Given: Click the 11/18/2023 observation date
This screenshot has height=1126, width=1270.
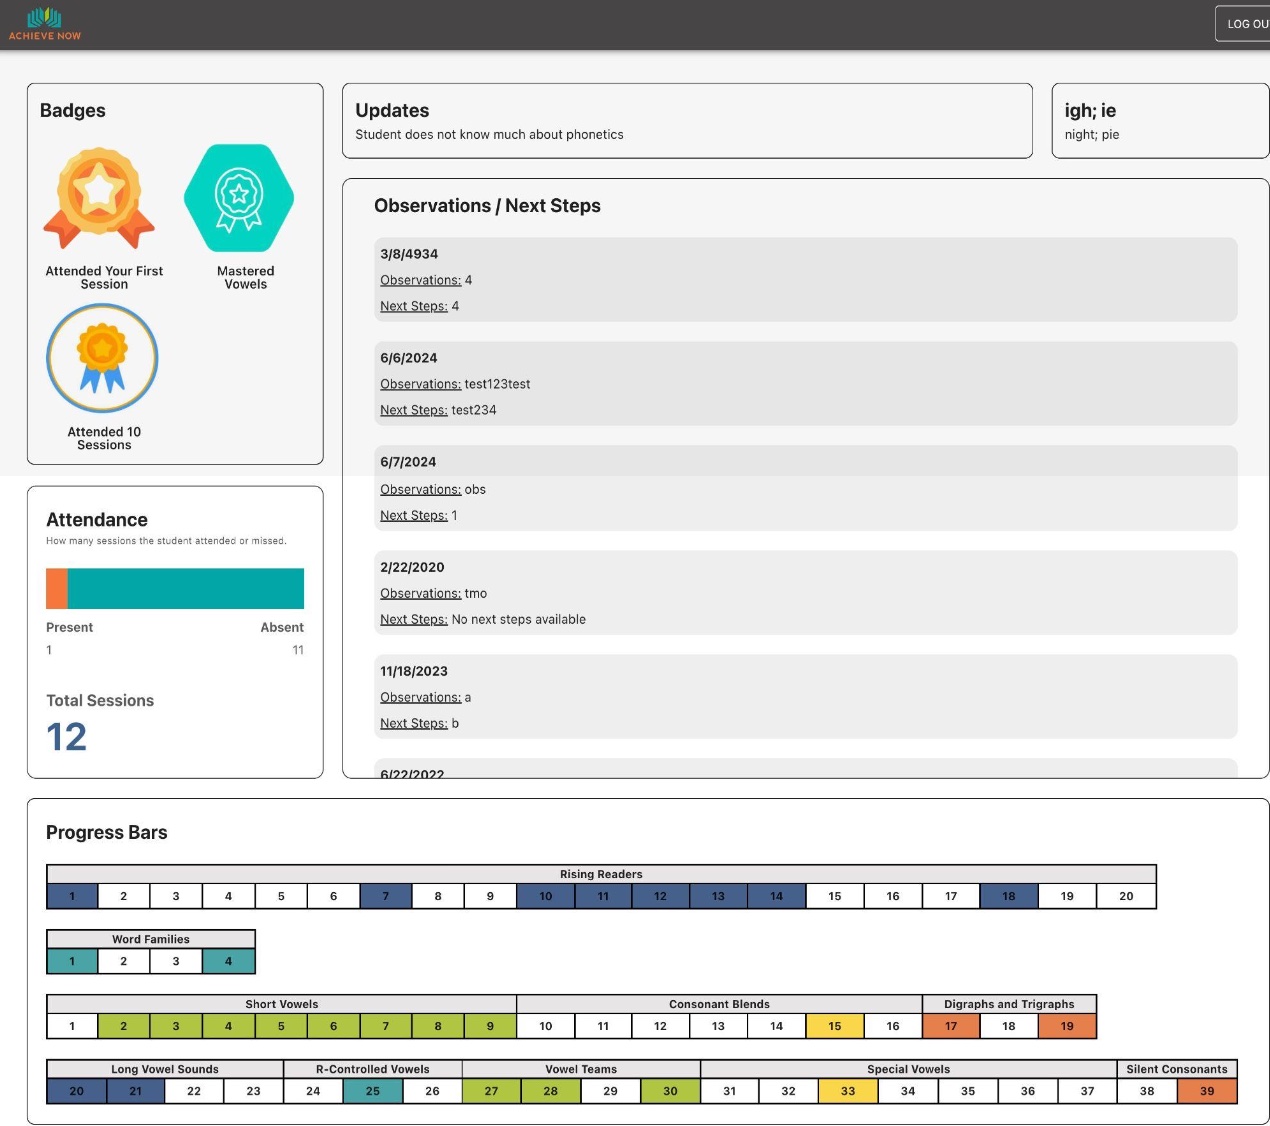Looking at the screenshot, I should [414, 671].
